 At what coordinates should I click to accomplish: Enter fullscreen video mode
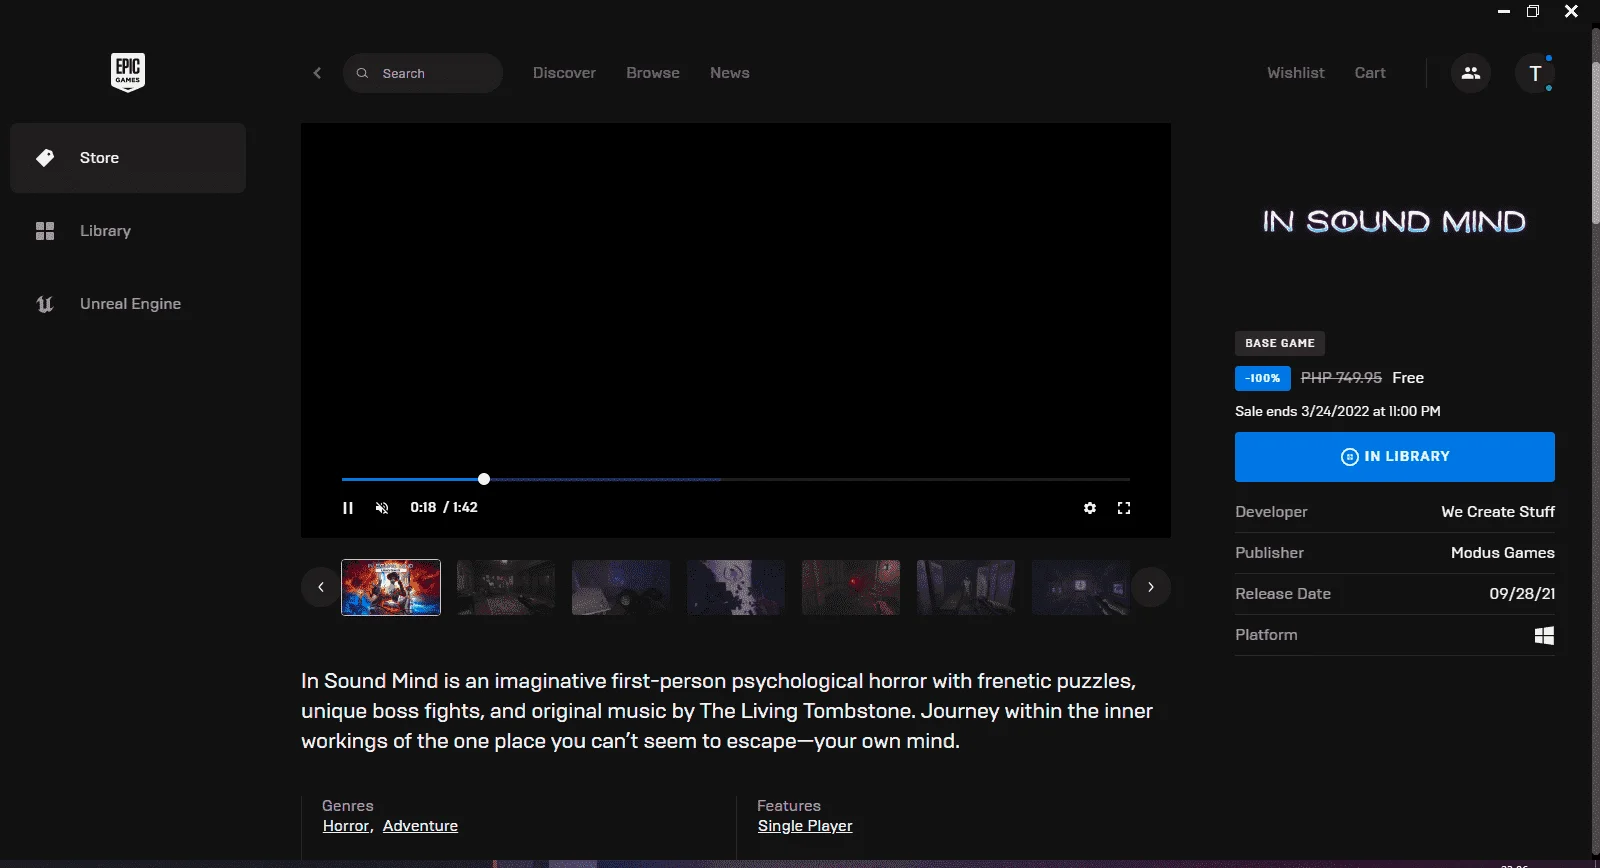(x=1124, y=508)
